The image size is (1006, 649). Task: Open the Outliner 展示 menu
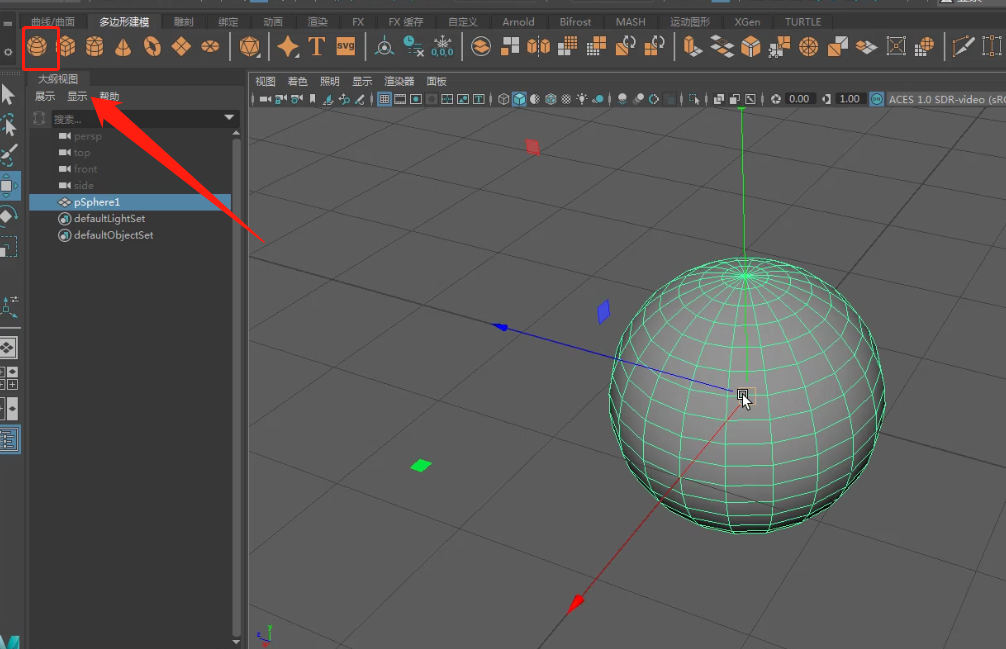point(45,96)
